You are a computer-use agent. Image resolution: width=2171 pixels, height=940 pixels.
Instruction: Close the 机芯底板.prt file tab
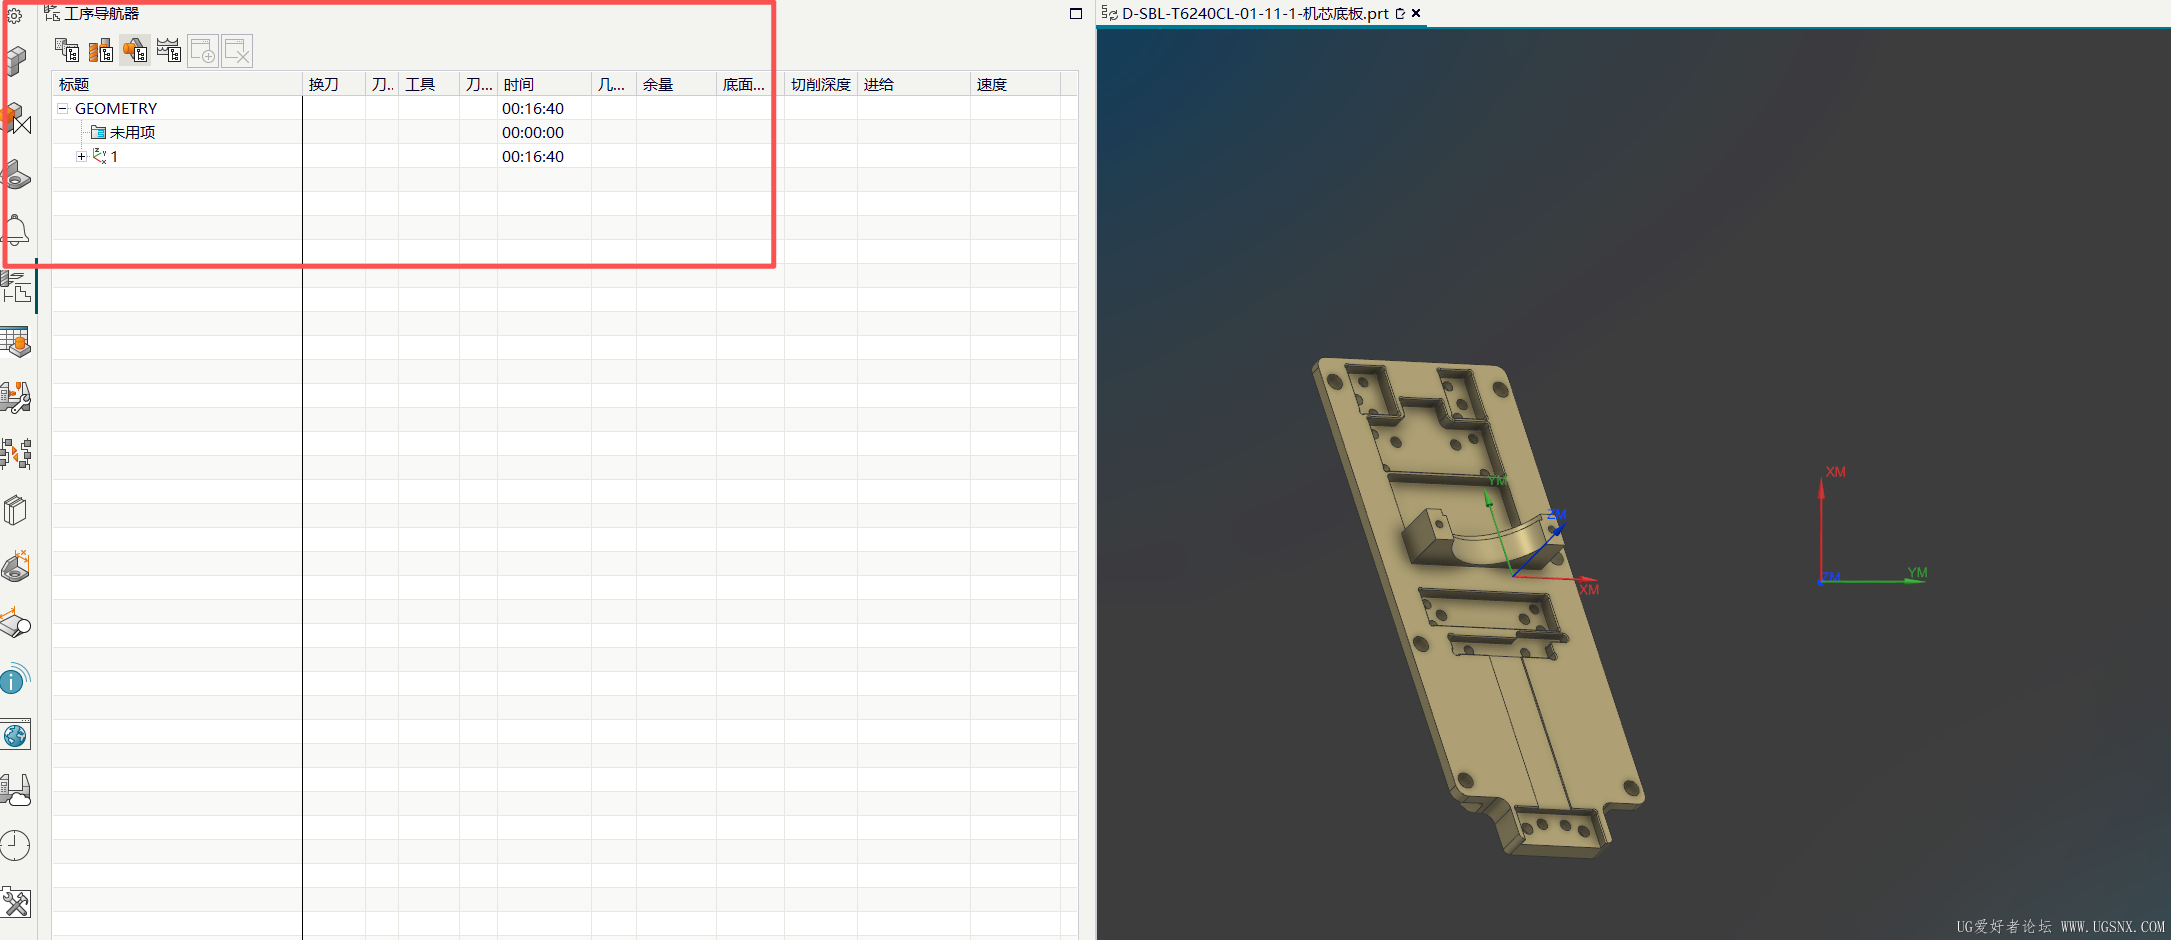click(1416, 13)
